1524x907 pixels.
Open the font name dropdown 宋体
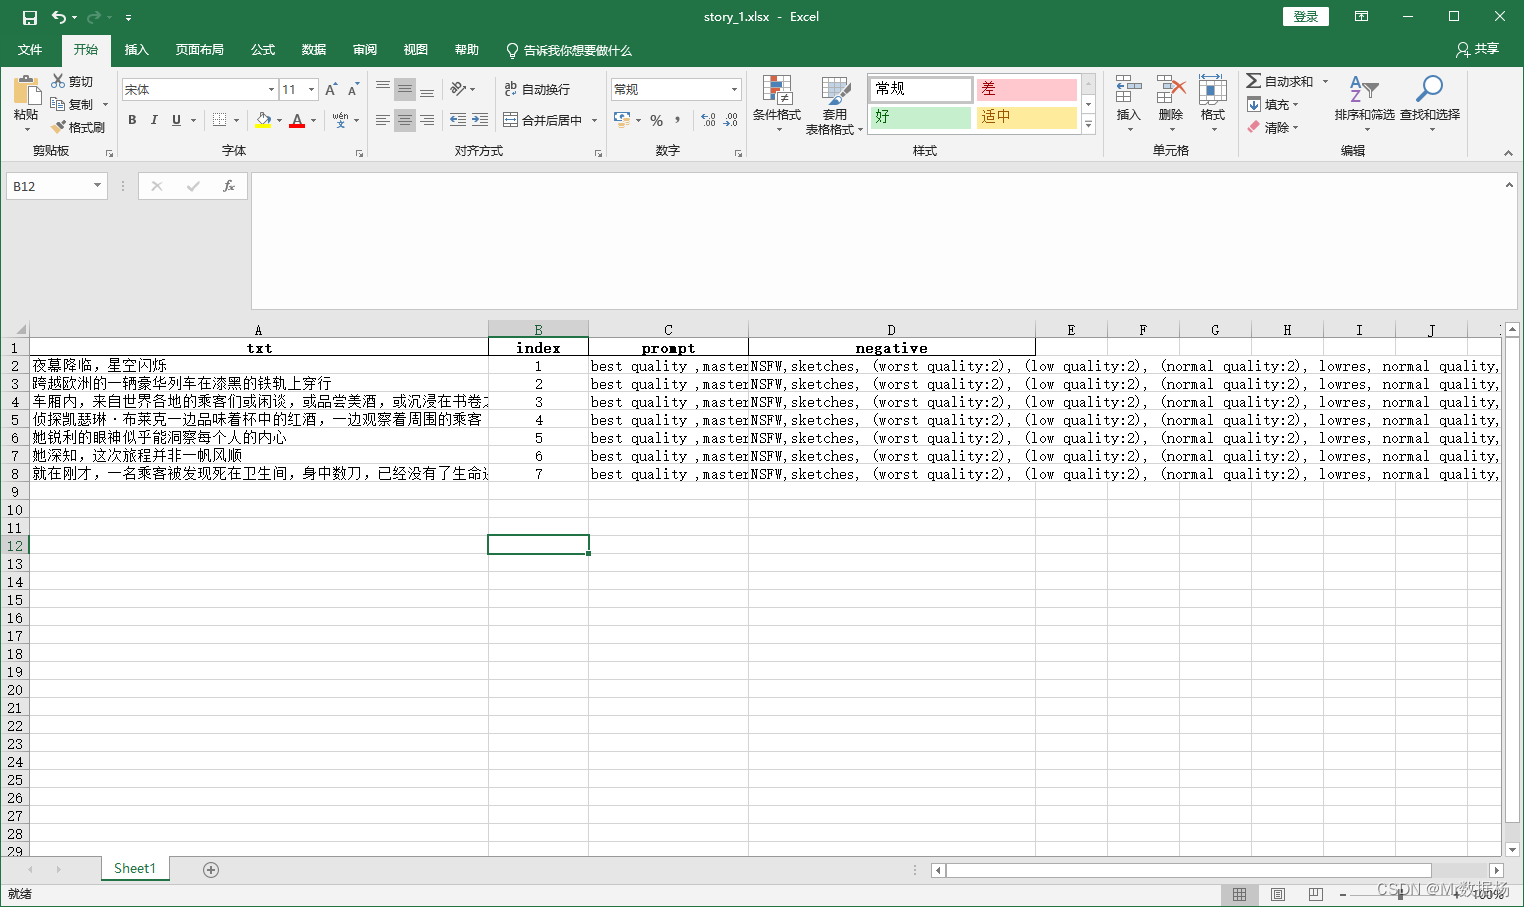271,89
